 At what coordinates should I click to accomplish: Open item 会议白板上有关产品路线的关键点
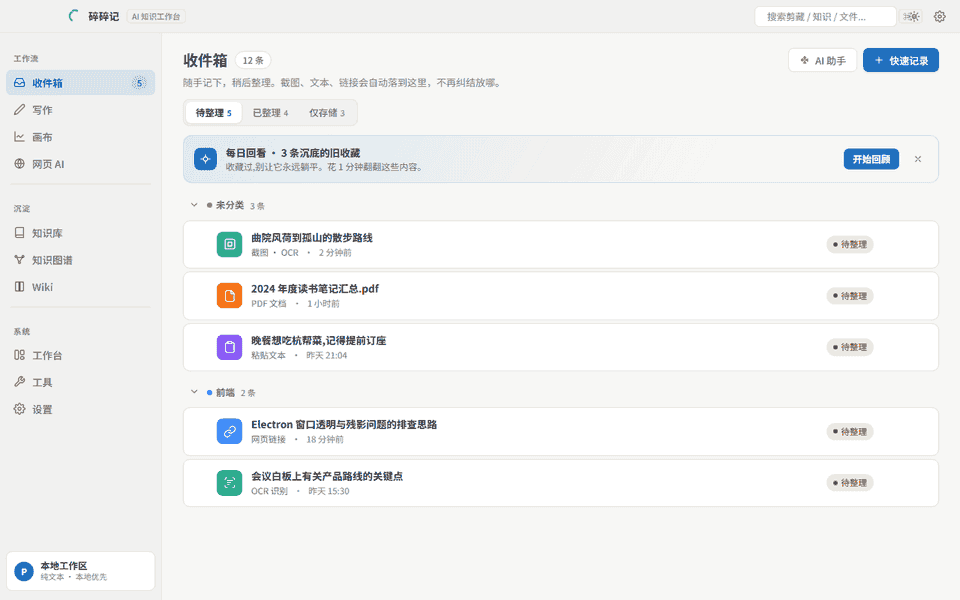[560, 482]
